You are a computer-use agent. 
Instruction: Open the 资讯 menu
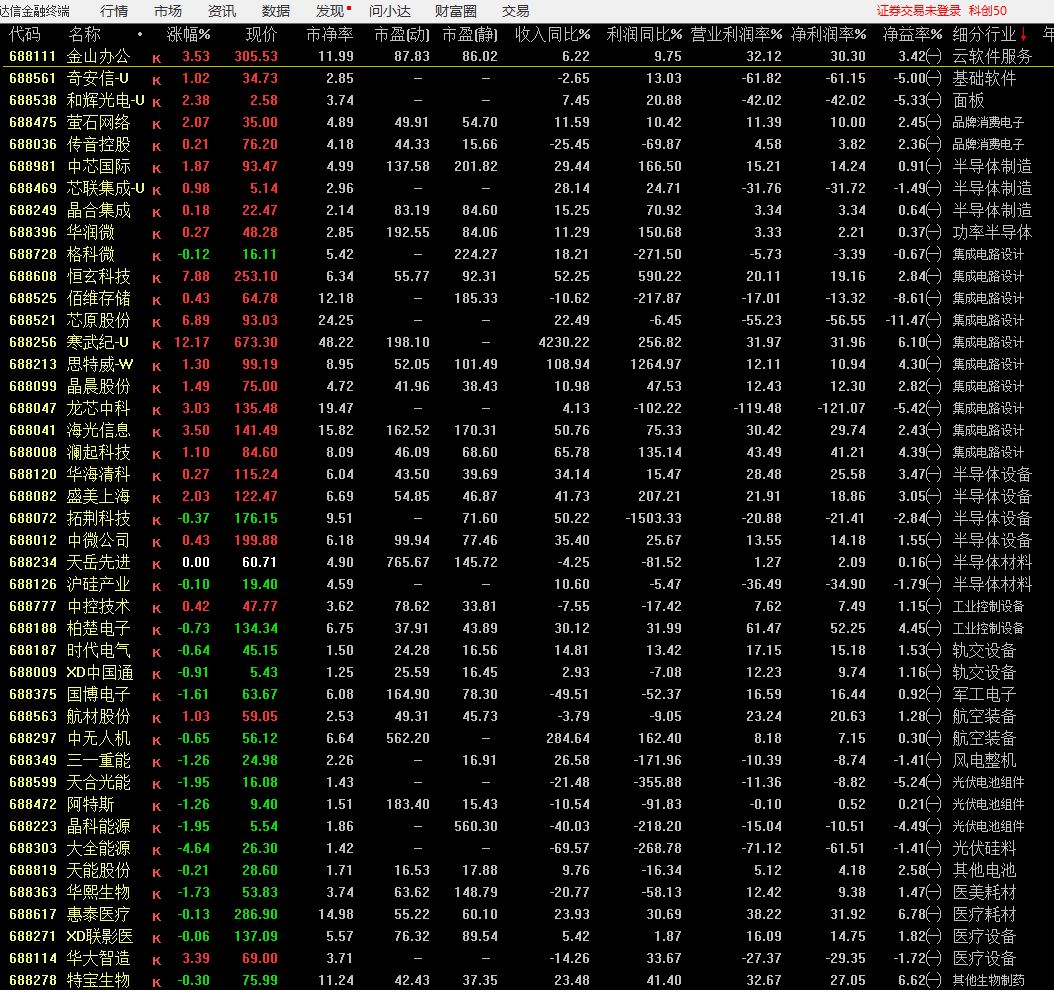222,11
